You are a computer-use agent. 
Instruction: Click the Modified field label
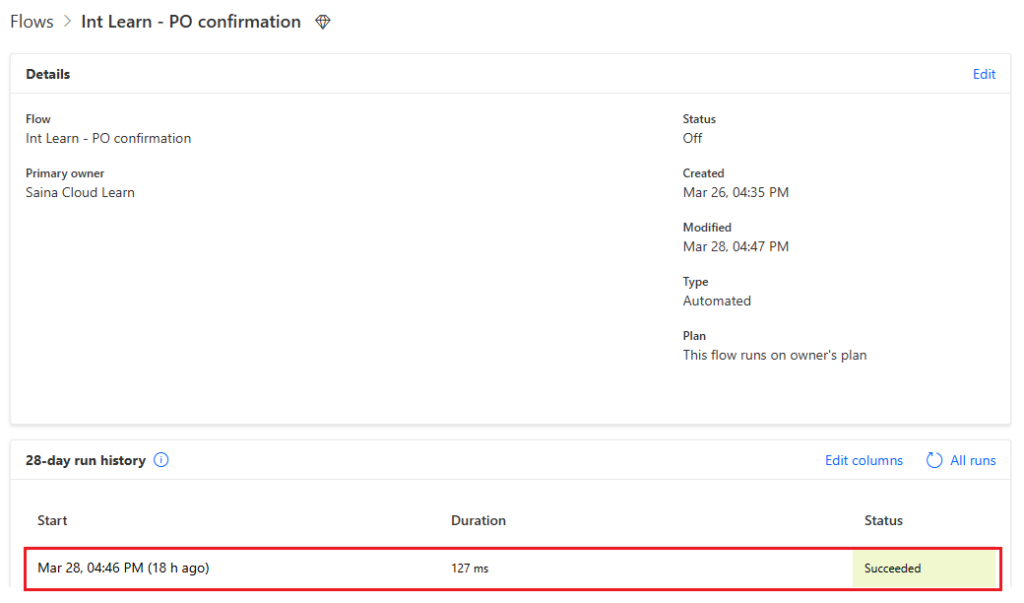707,227
